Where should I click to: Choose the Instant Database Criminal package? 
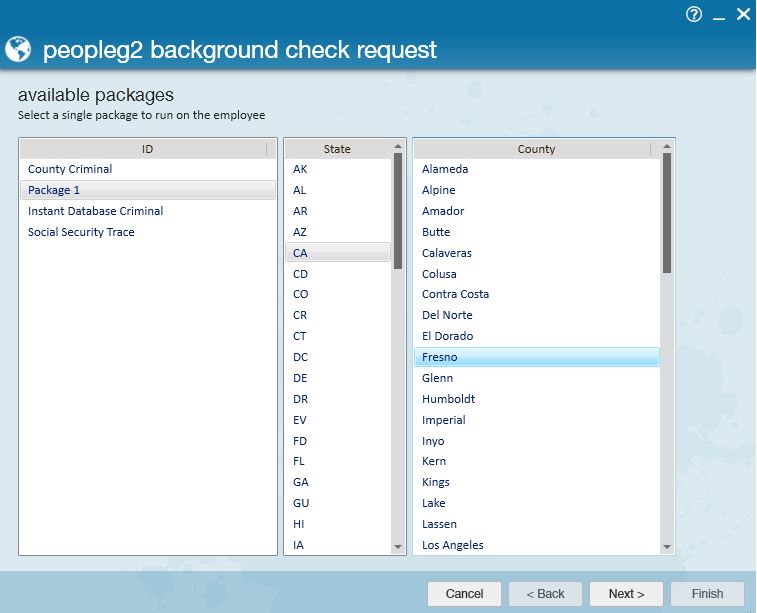click(148, 211)
